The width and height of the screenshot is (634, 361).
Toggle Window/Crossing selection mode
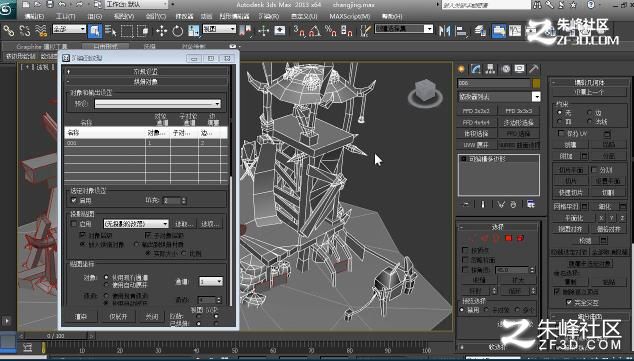pos(142,31)
